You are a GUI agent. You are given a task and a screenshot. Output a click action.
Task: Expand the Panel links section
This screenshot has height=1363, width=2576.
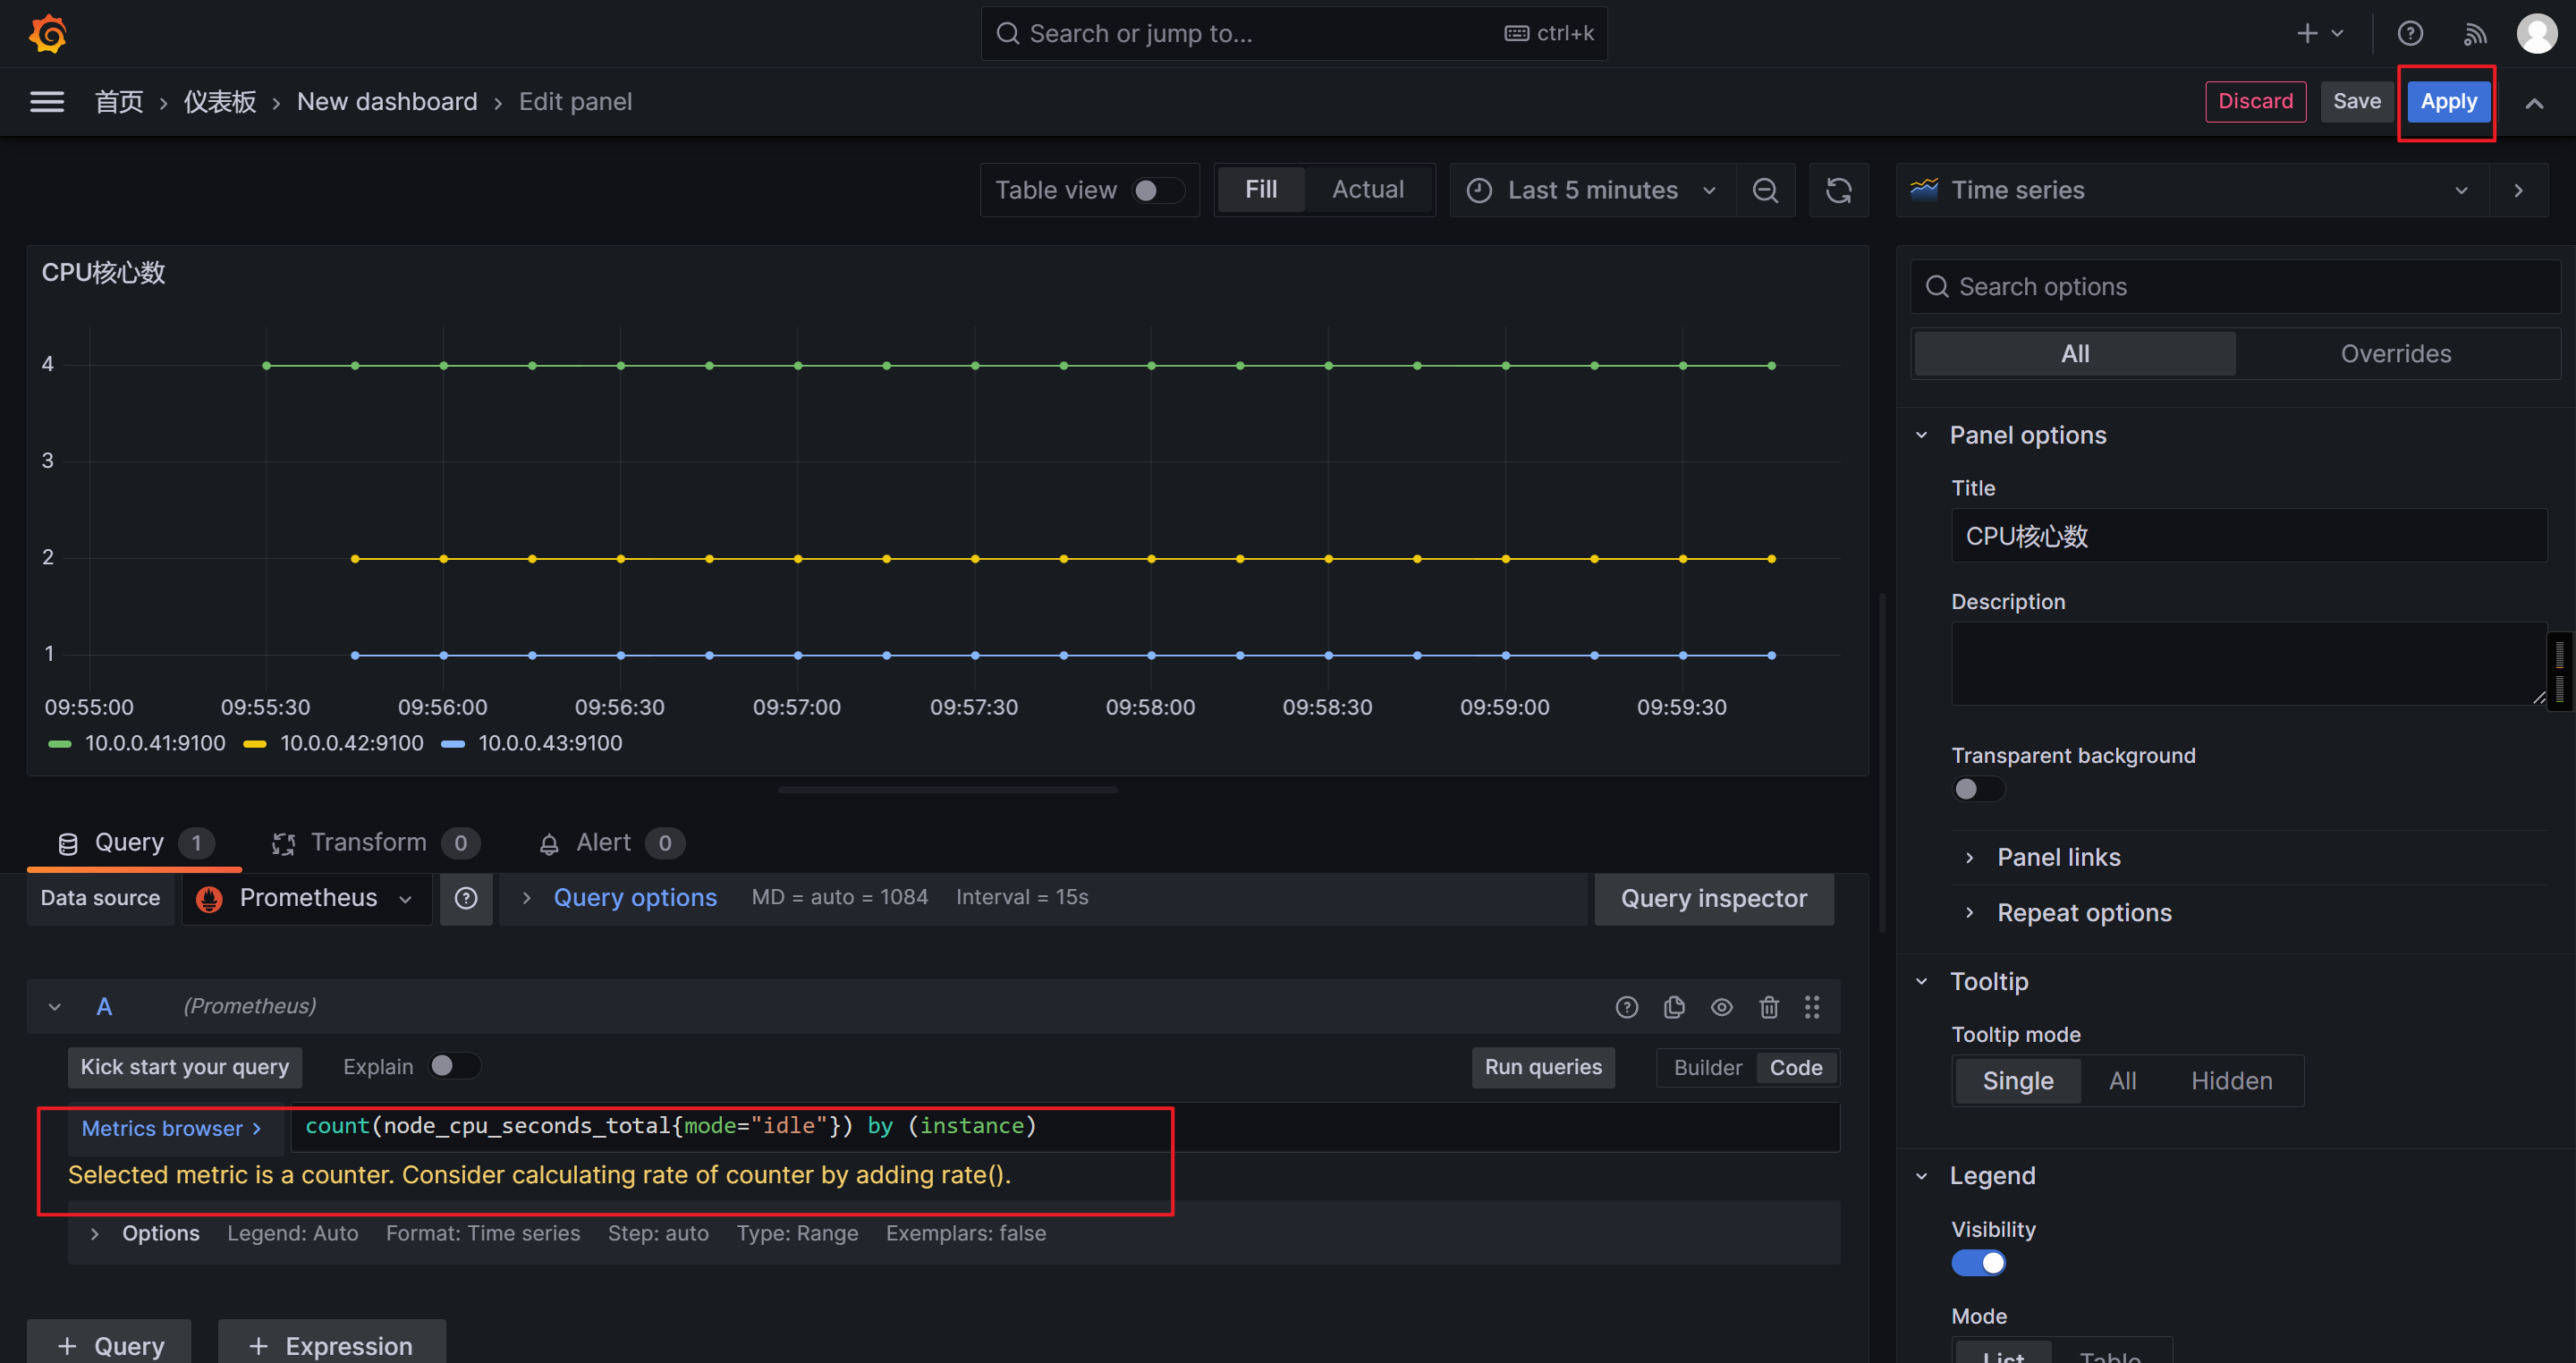pos(2058,857)
